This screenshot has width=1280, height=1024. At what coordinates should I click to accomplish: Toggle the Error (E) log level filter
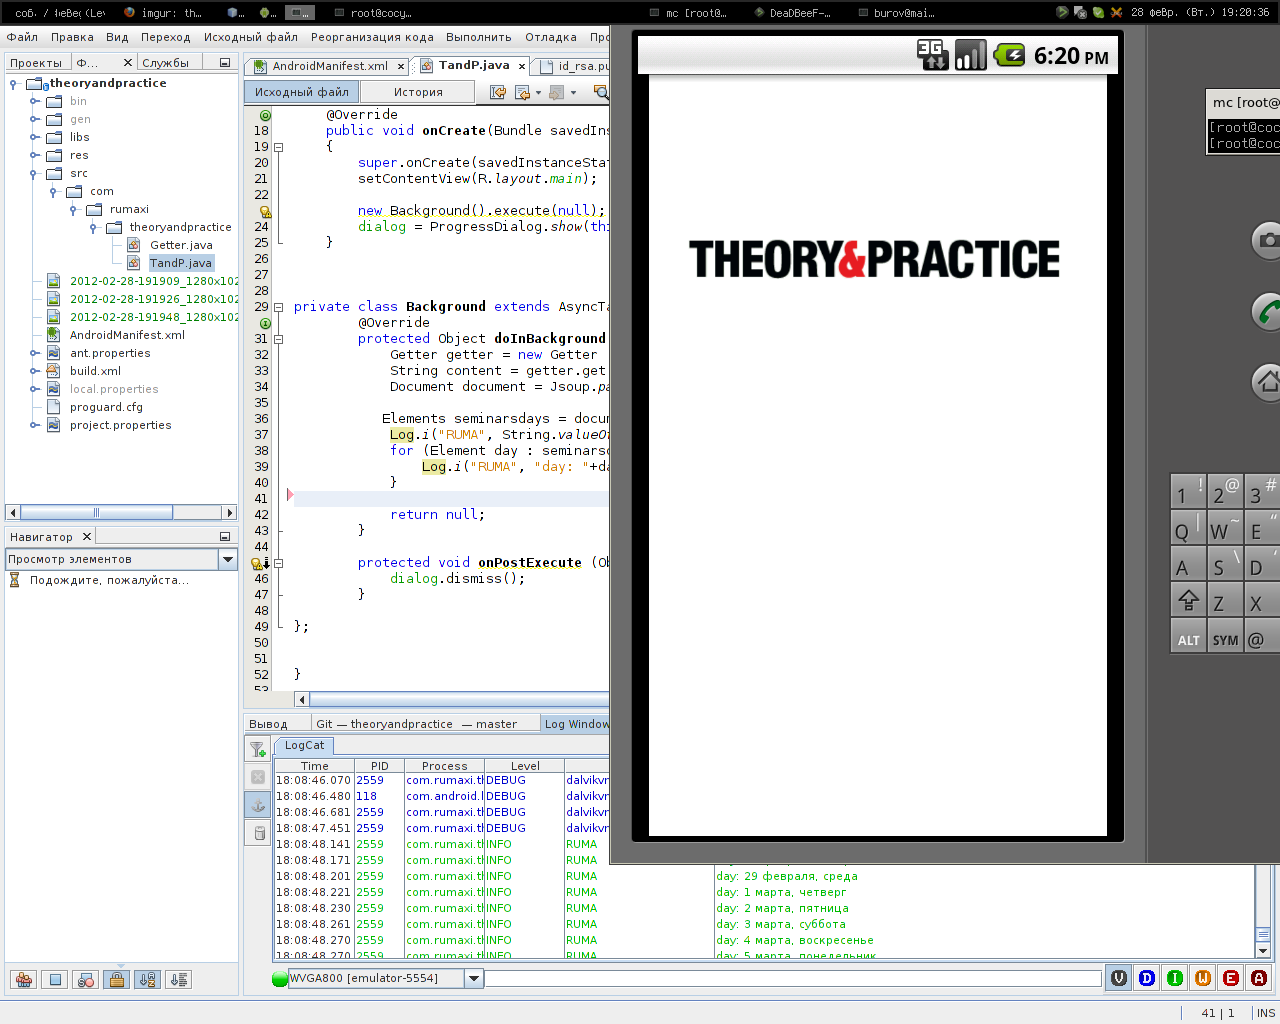[1231, 978]
